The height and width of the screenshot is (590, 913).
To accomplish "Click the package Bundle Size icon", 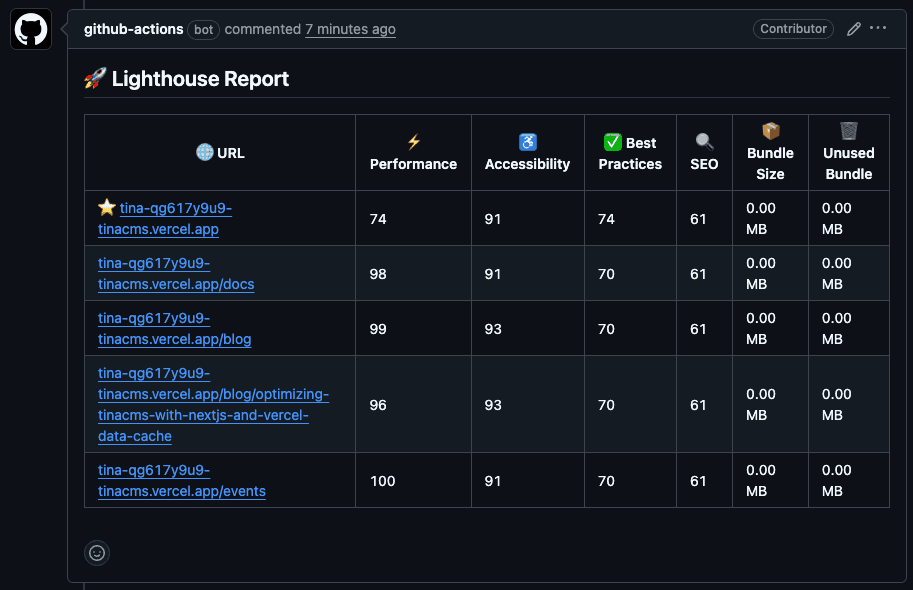I will pos(770,132).
